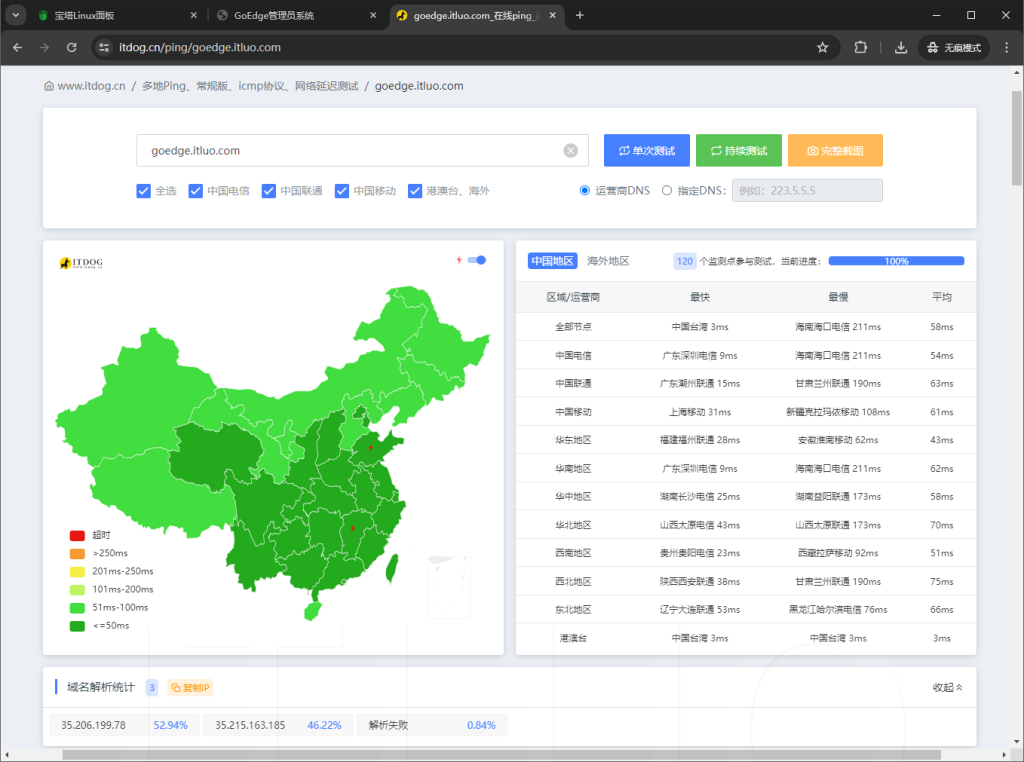
Task: Start a test with the 单次测试 button
Action: tap(644, 149)
